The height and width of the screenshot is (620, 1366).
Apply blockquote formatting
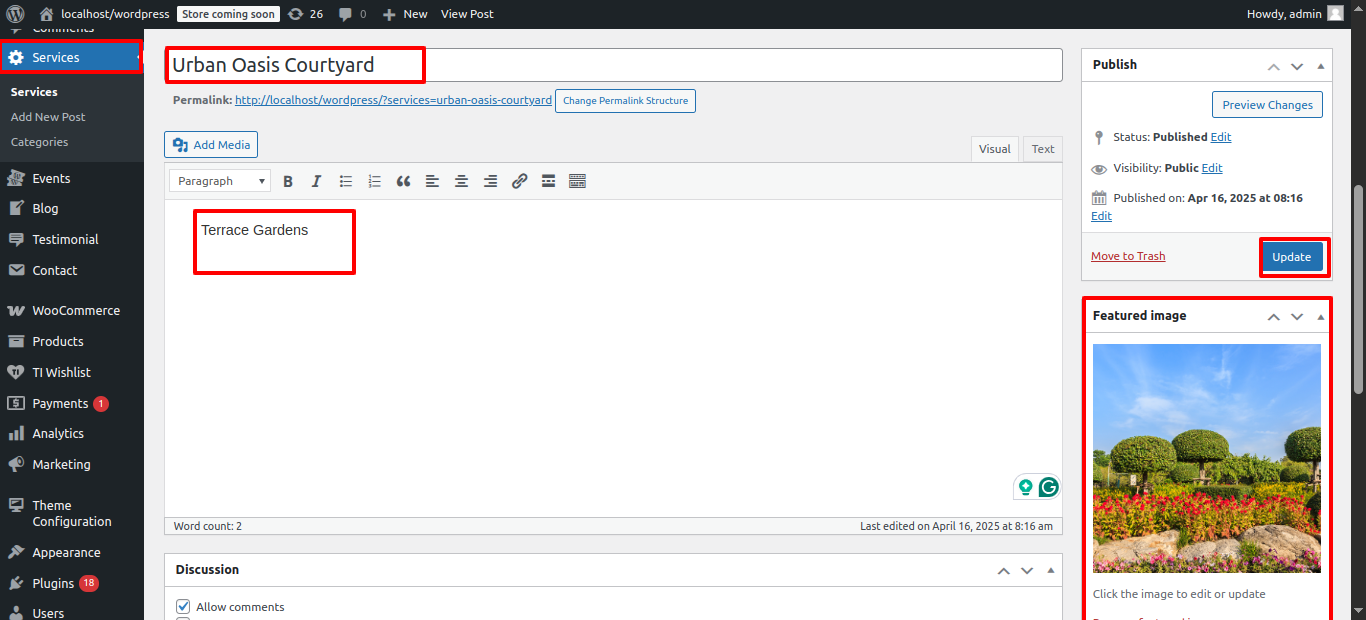tap(404, 181)
